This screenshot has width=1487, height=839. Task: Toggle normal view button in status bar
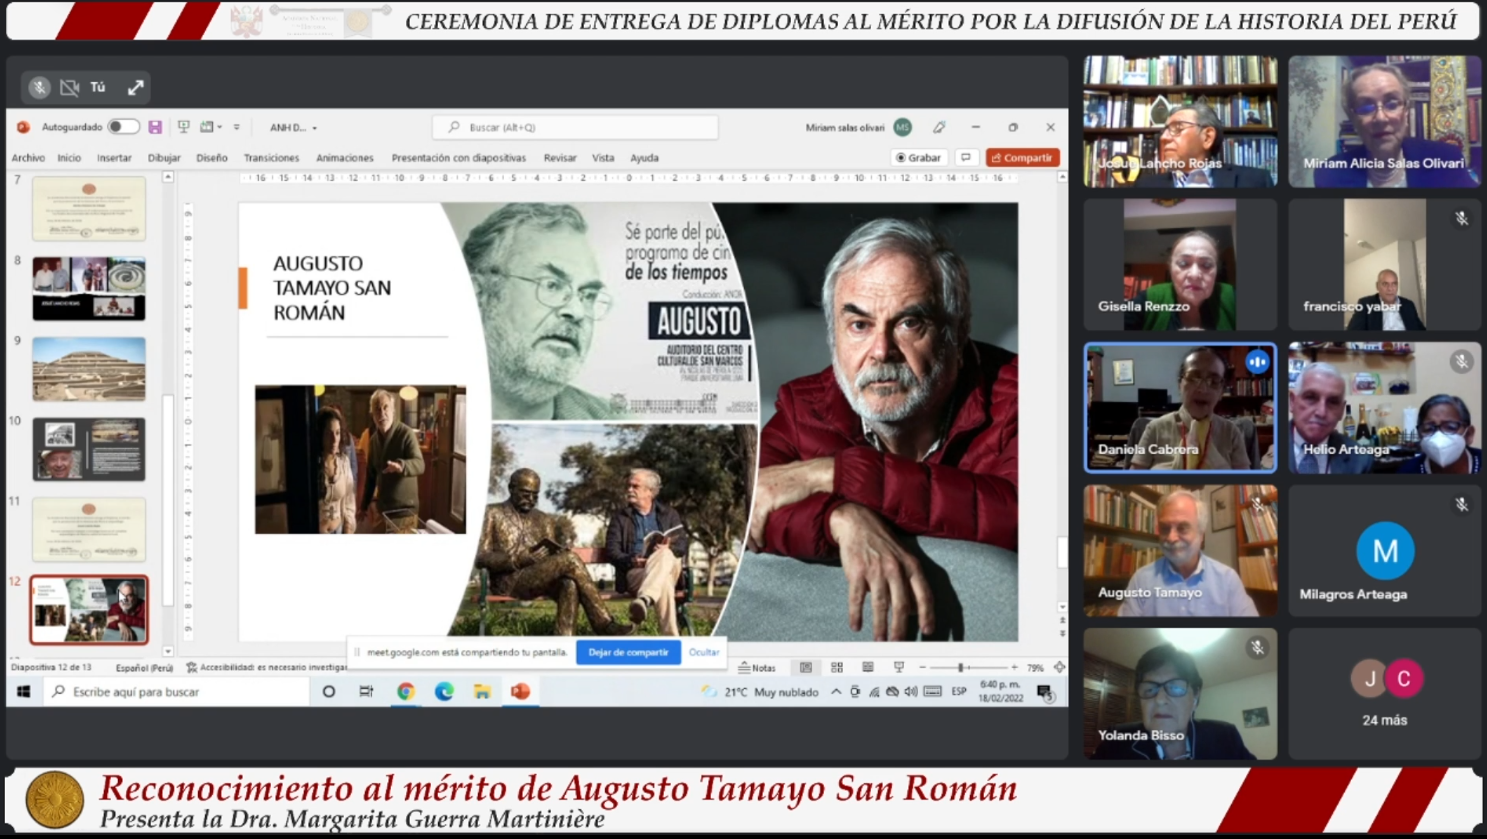click(x=806, y=668)
